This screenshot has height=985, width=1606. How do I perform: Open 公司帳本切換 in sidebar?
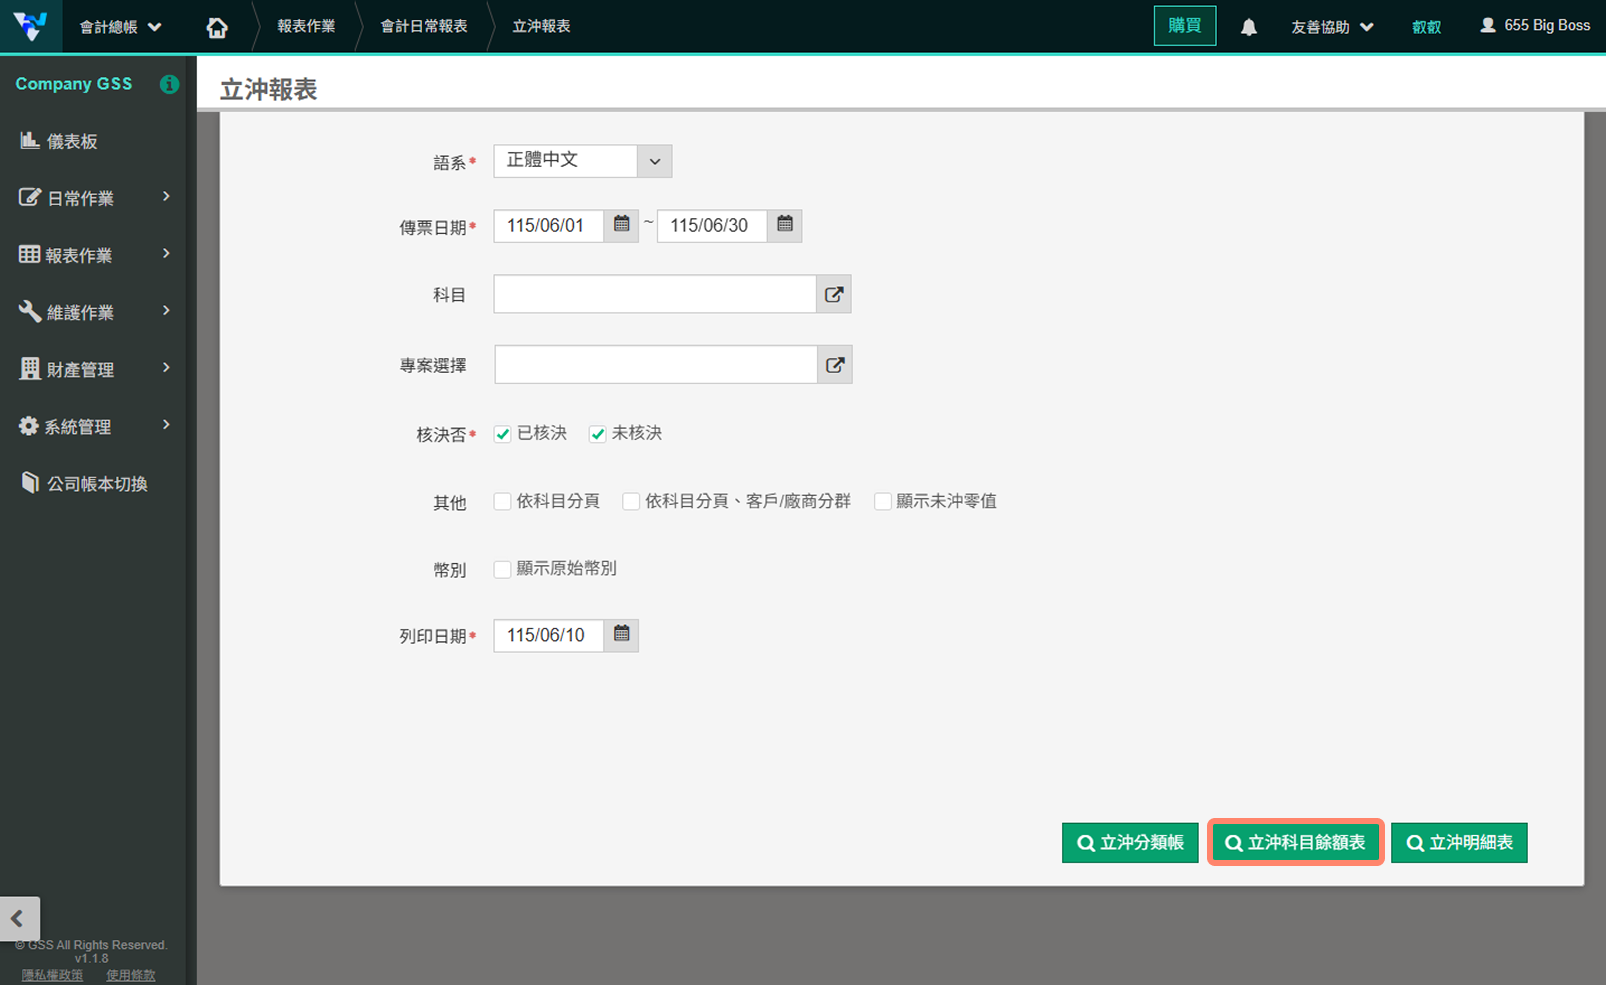tap(92, 483)
